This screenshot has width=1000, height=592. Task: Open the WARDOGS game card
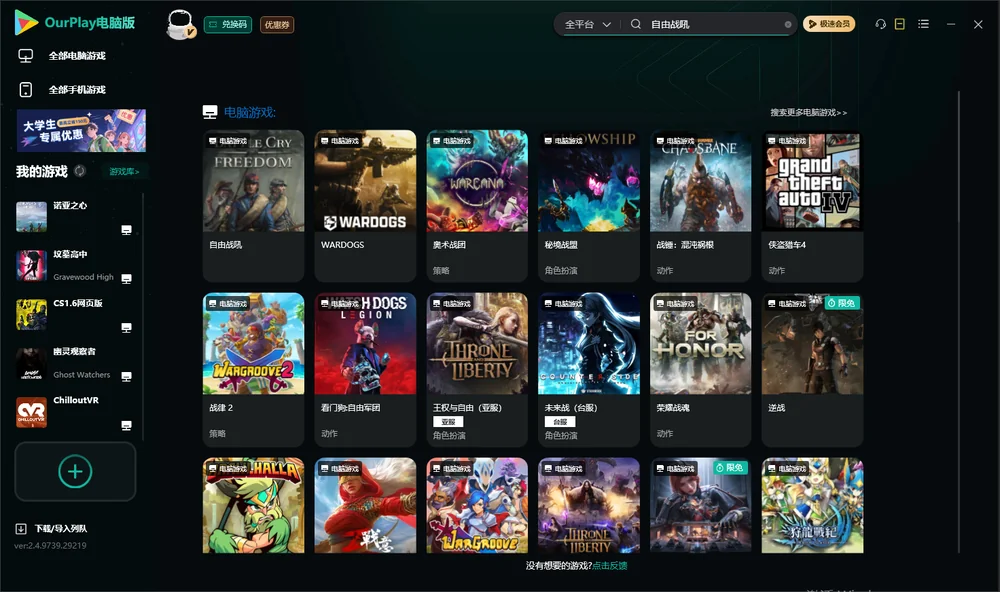[365, 205]
